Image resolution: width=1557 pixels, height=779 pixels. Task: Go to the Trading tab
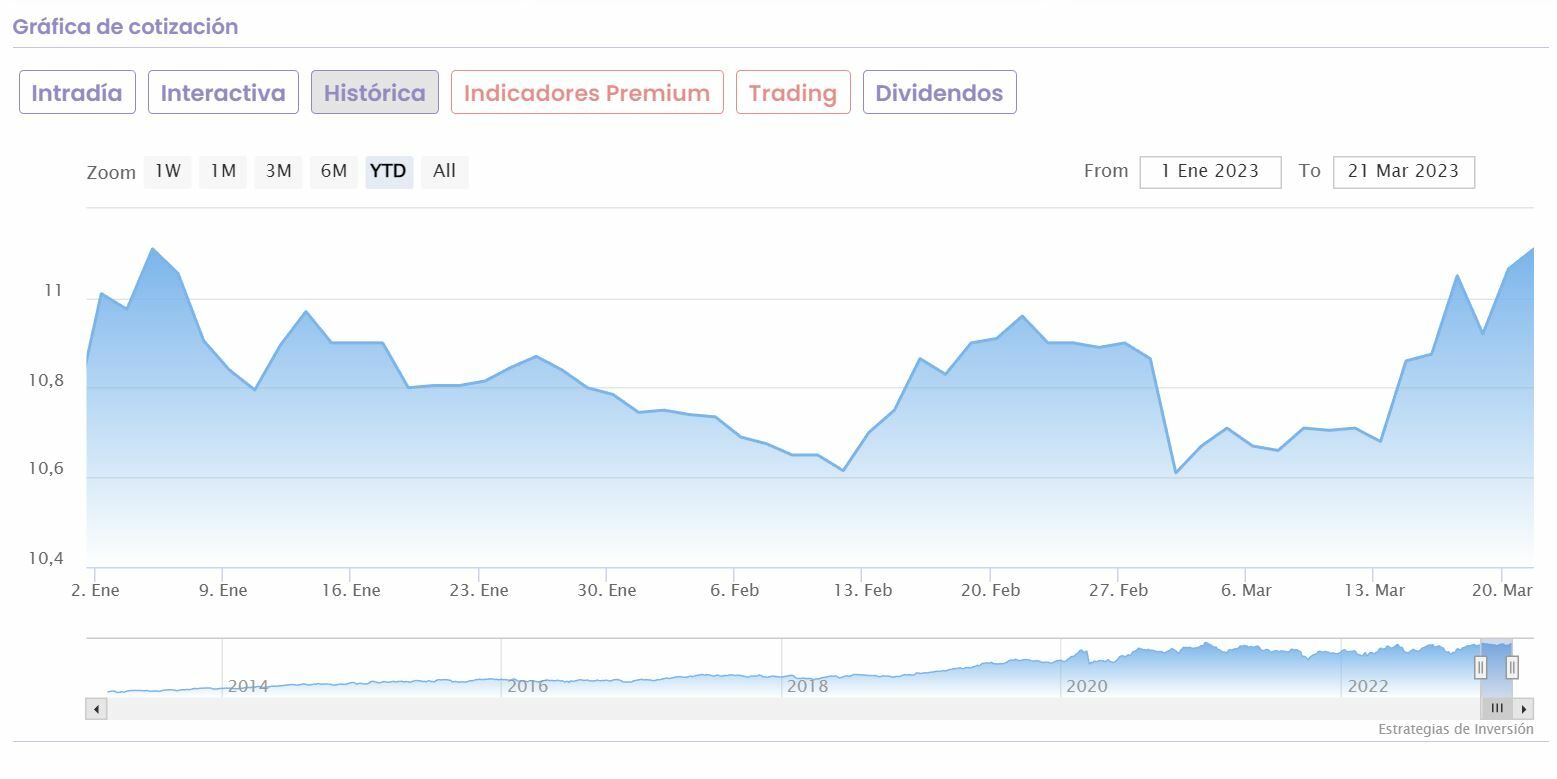793,93
